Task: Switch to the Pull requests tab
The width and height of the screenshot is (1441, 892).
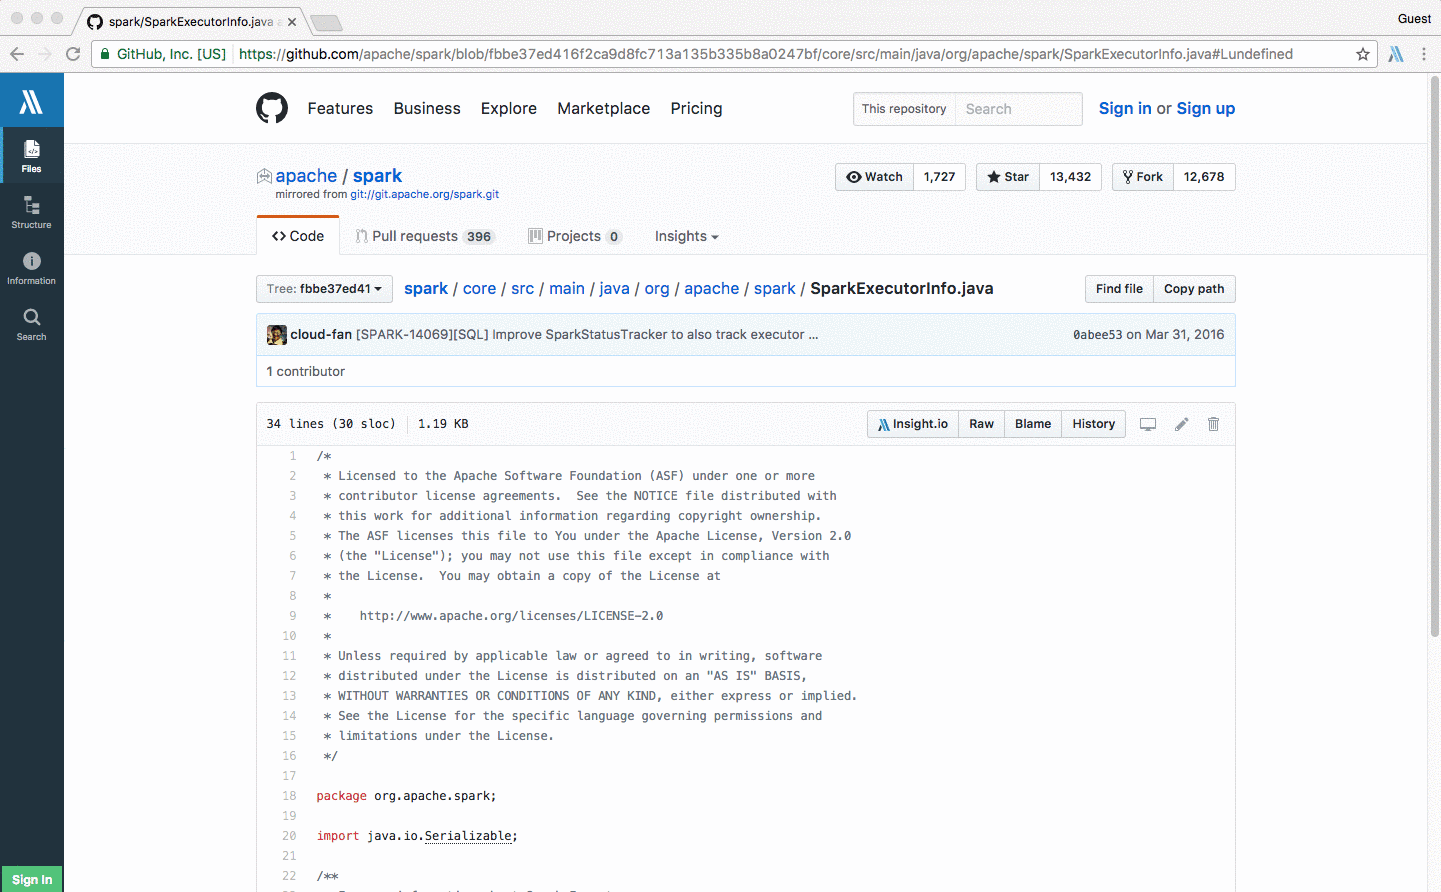Action: tap(425, 236)
